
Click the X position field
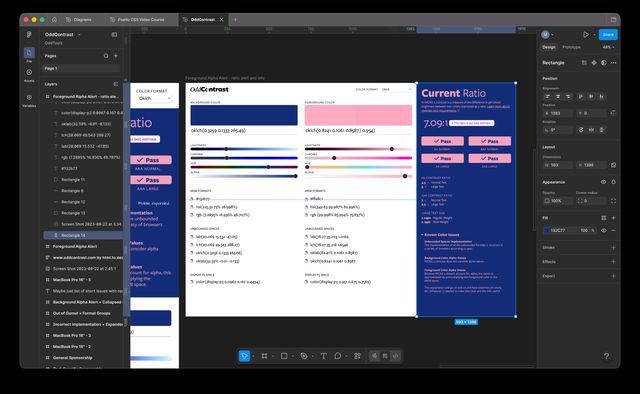(x=558, y=113)
